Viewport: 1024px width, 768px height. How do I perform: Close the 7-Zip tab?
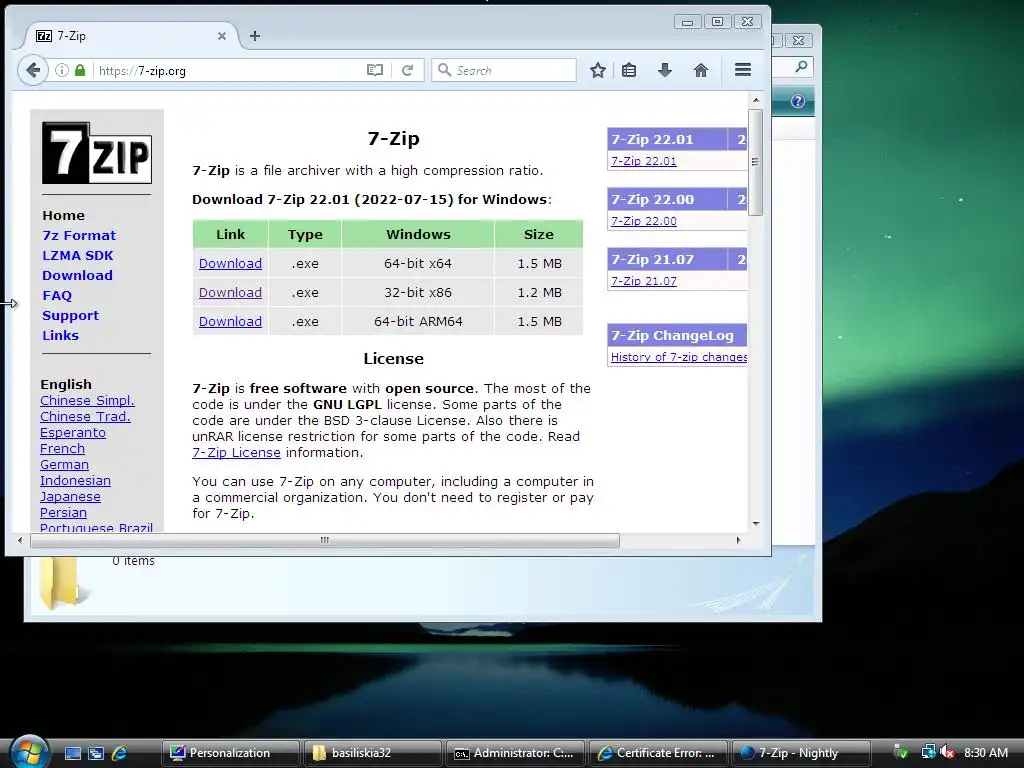[x=222, y=36]
